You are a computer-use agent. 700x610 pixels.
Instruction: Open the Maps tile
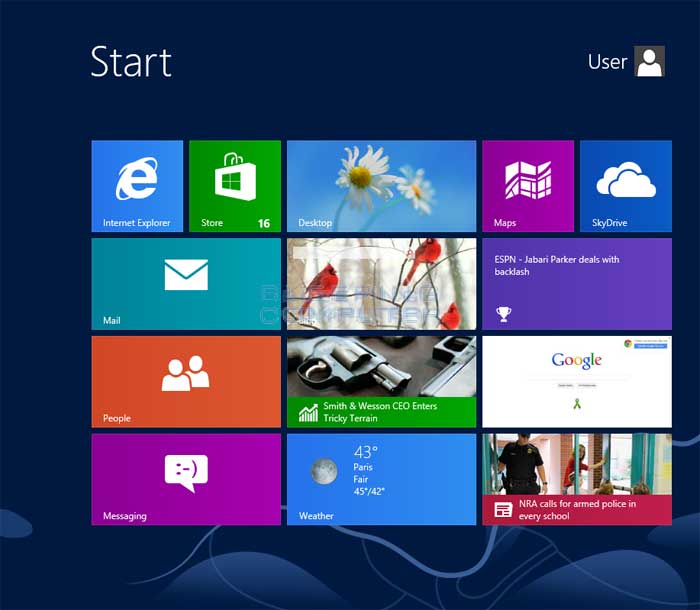pos(528,186)
